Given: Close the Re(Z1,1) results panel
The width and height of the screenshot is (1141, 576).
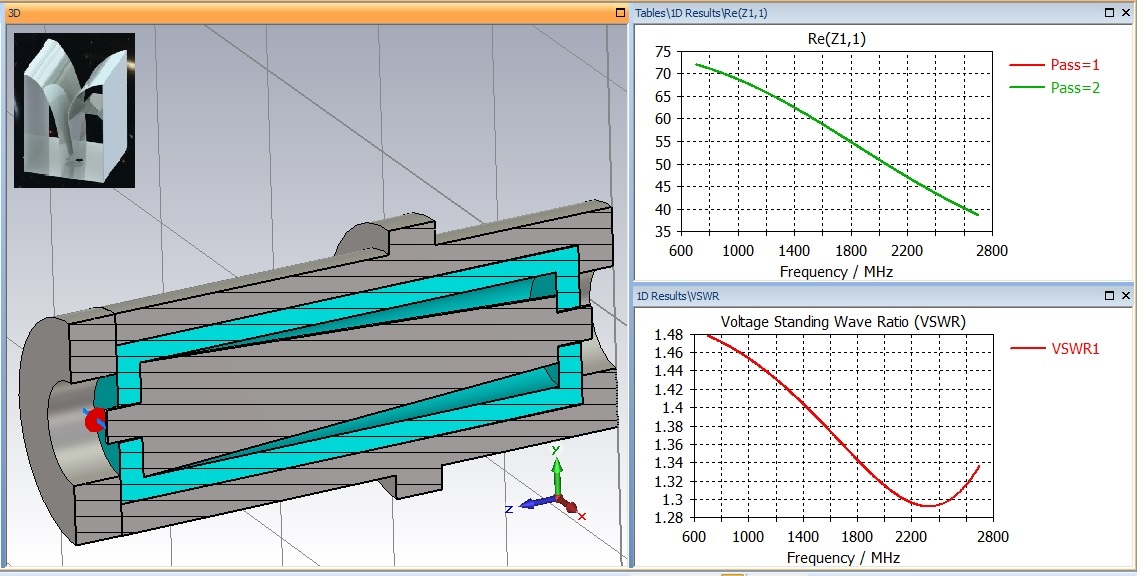Looking at the screenshot, I should click(1127, 13).
